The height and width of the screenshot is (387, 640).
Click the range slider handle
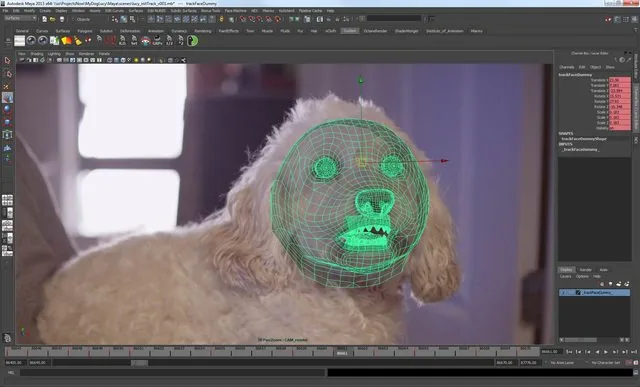(139, 363)
